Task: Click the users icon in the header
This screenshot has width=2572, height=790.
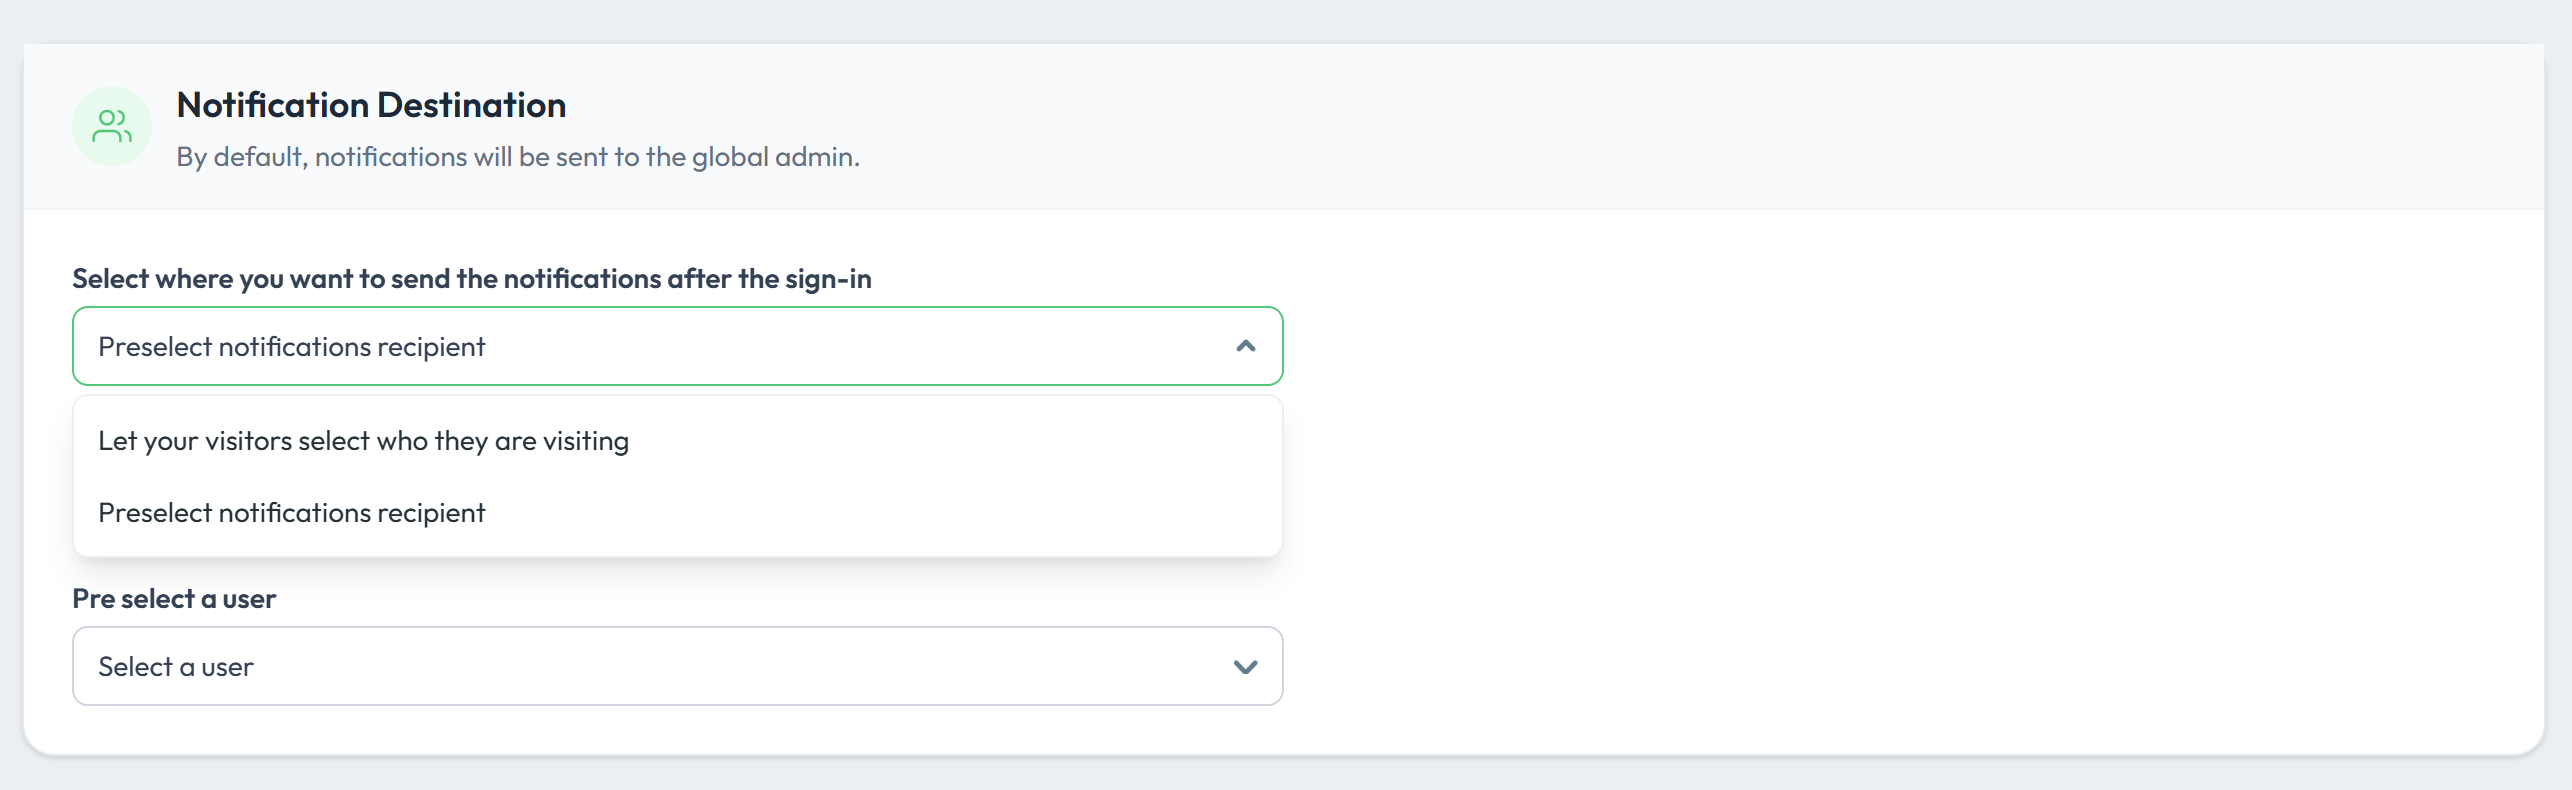Action: [x=111, y=126]
